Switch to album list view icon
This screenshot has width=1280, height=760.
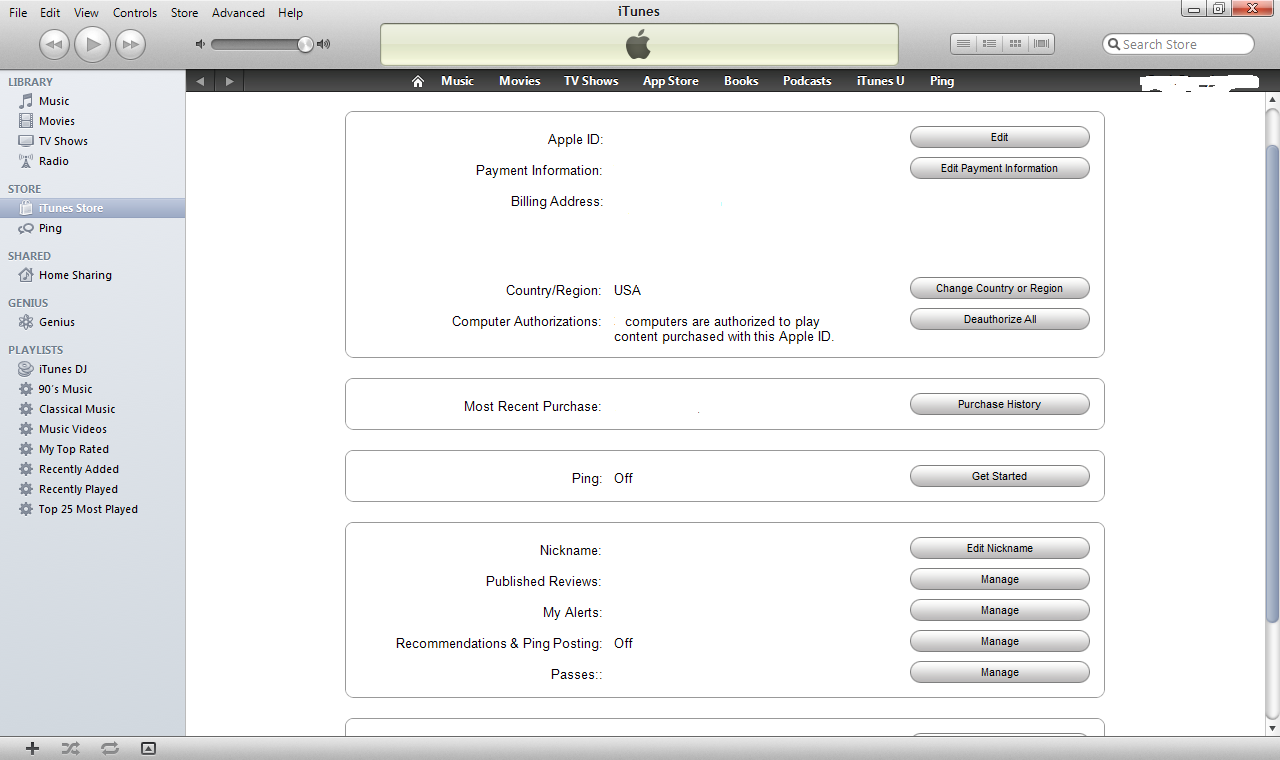989,44
